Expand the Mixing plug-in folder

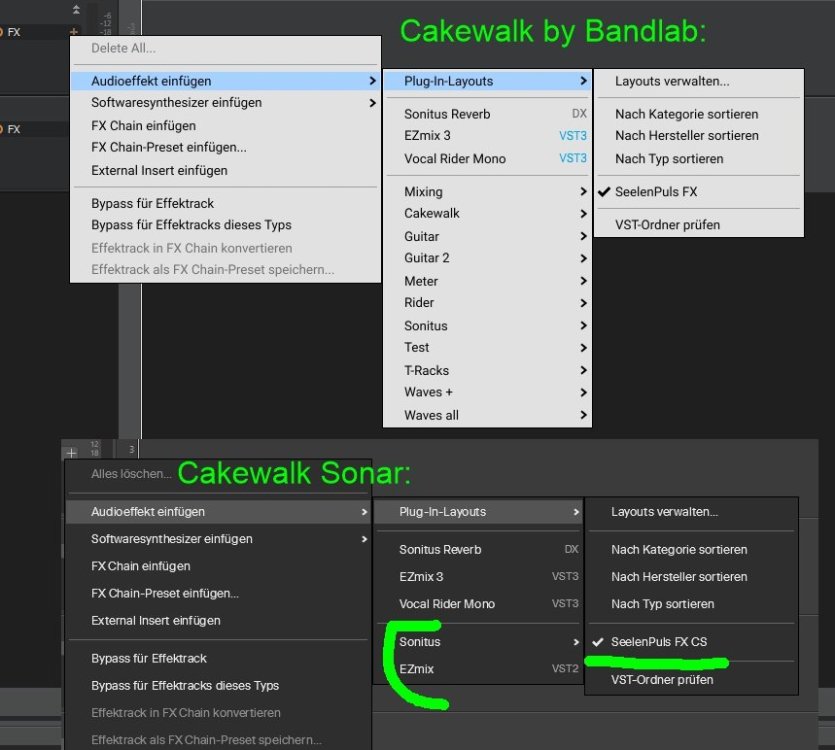pyautogui.click(x=487, y=192)
